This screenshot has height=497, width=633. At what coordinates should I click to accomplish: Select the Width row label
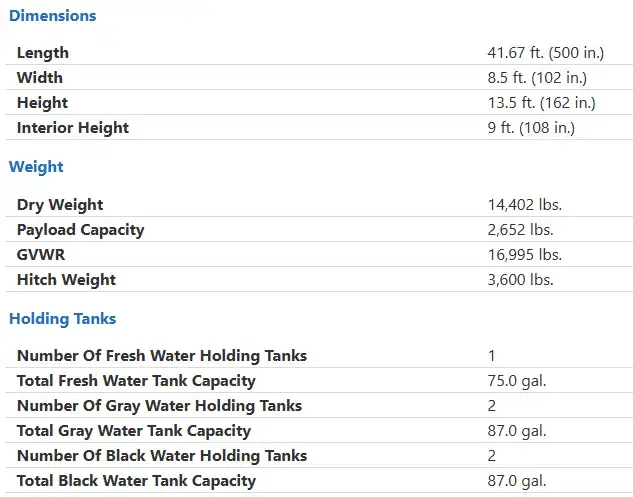[40, 78]
